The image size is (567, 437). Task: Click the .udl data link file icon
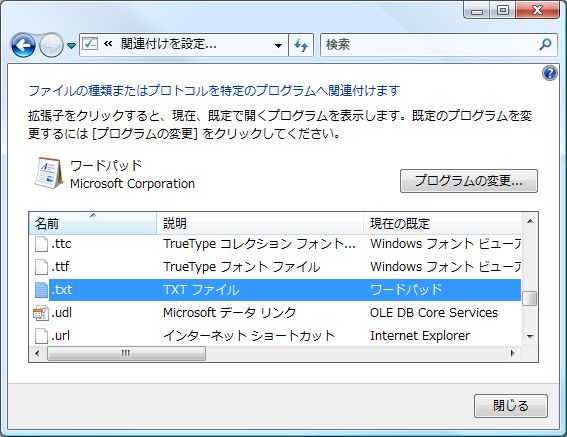click(41, 313)
